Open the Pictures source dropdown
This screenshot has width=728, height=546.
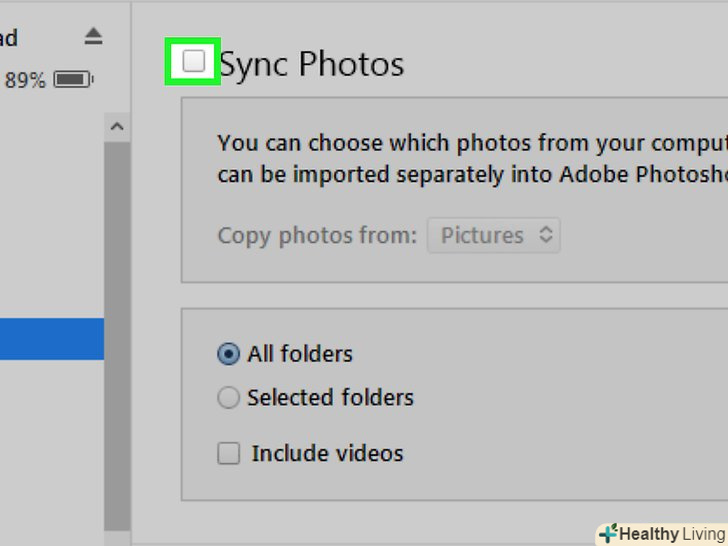pos(493,236)
